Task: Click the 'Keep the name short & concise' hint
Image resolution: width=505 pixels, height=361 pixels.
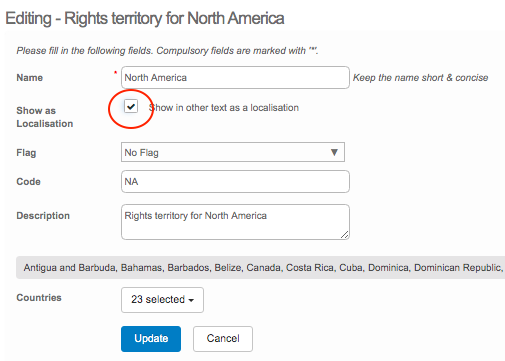Action: 421,78
